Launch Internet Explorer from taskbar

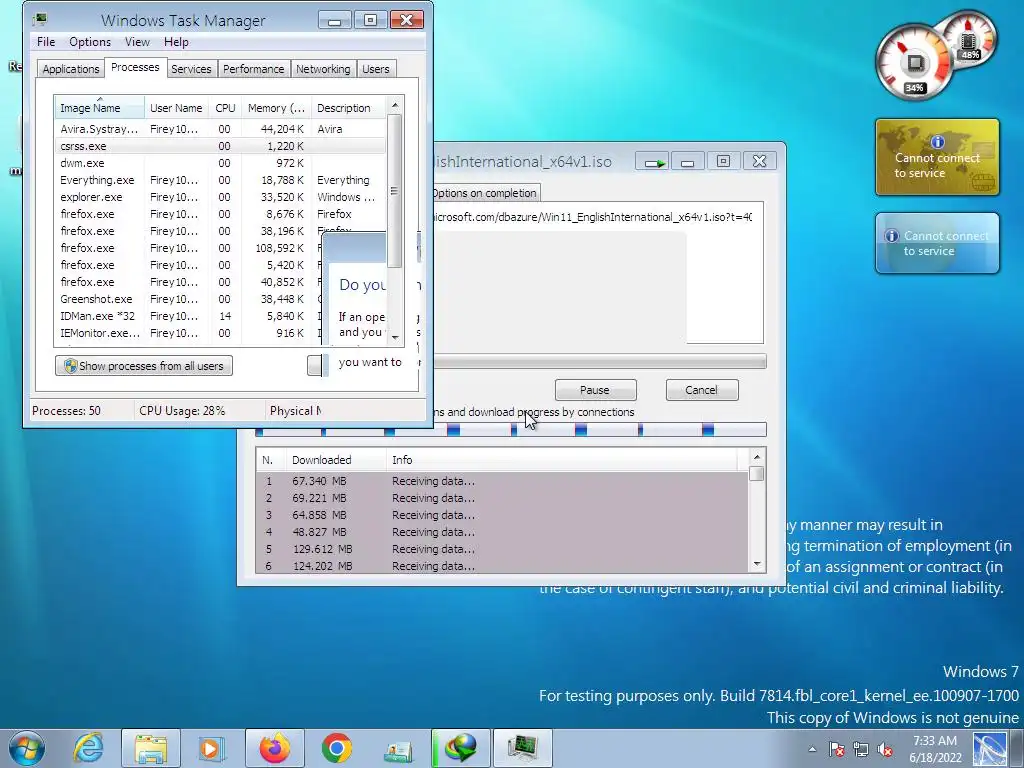(x=89, y=748)
